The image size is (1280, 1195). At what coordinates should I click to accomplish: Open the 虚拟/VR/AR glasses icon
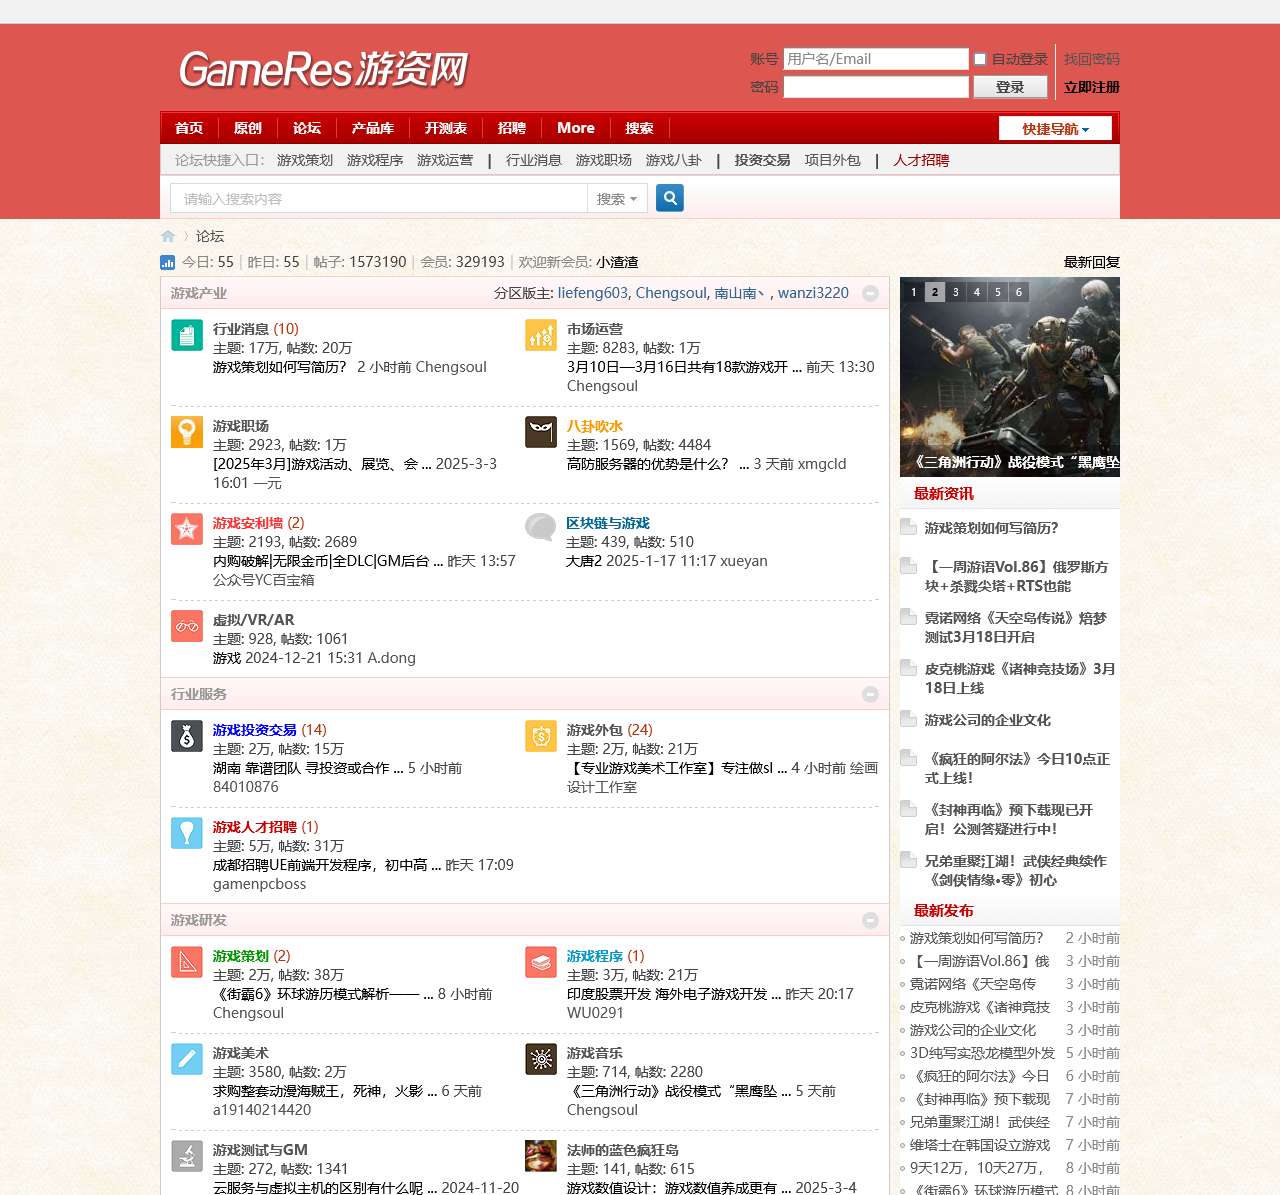click(x=187, y=626)
